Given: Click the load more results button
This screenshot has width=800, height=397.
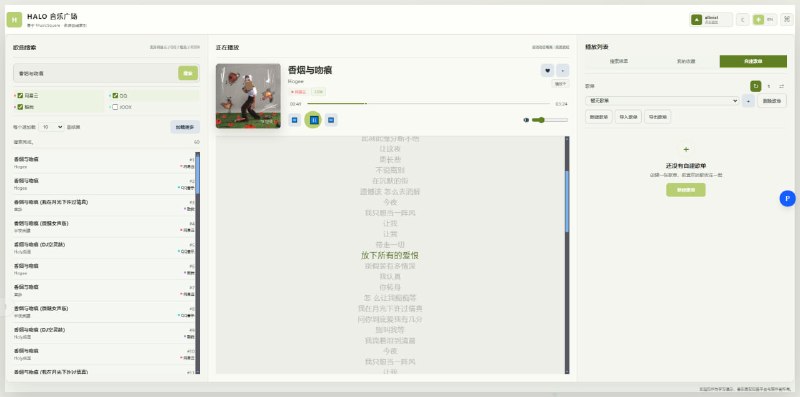Looking at the screenshot, I should tap(185, 127).
